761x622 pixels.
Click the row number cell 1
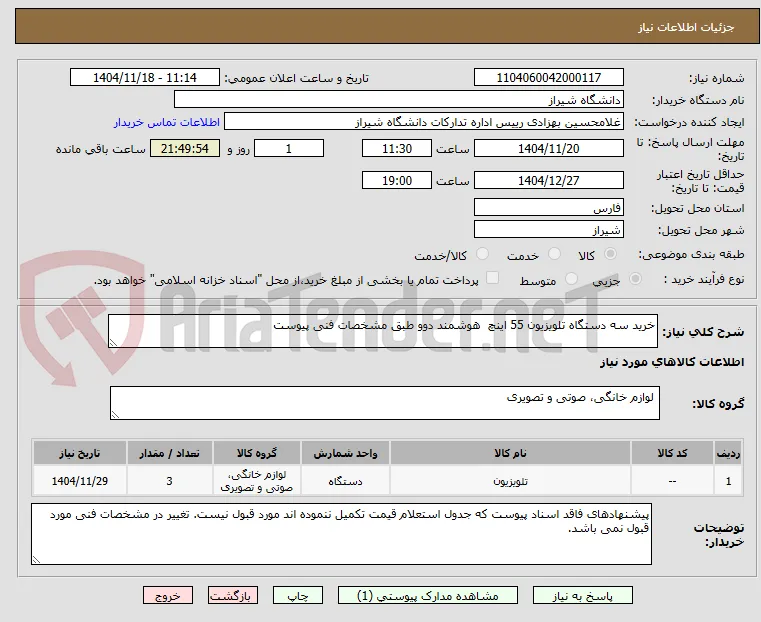click(728, 481)
